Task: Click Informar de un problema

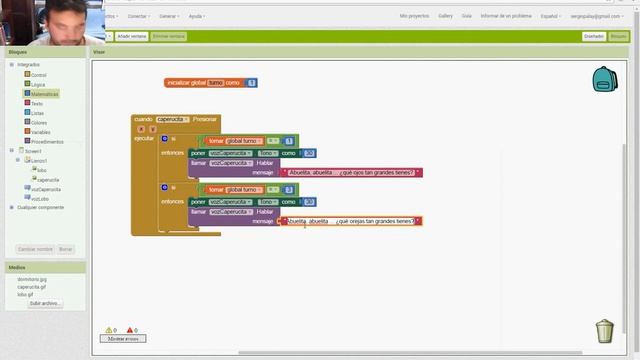Action: click(506, 16)
